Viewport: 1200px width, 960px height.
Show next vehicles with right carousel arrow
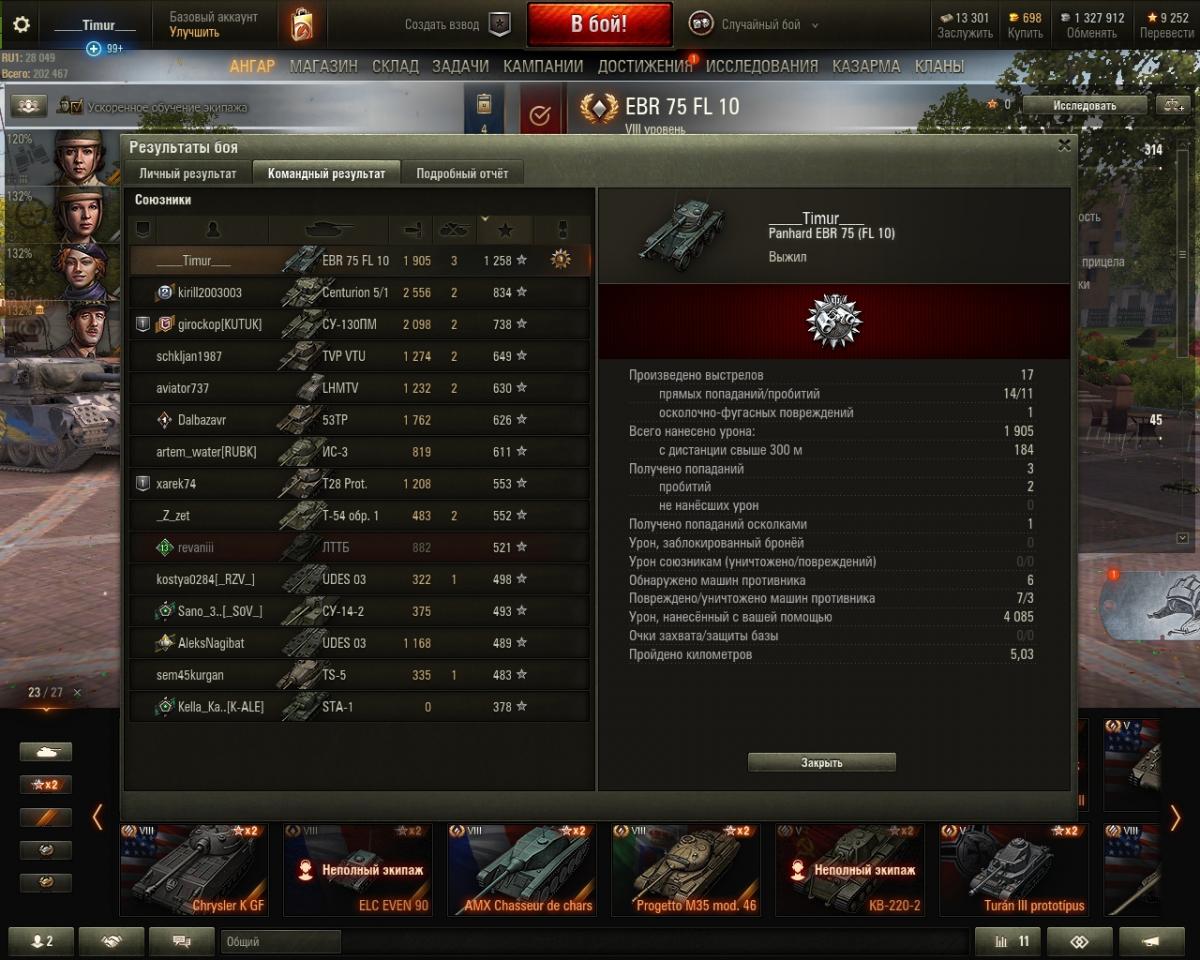click(1176, 818)
